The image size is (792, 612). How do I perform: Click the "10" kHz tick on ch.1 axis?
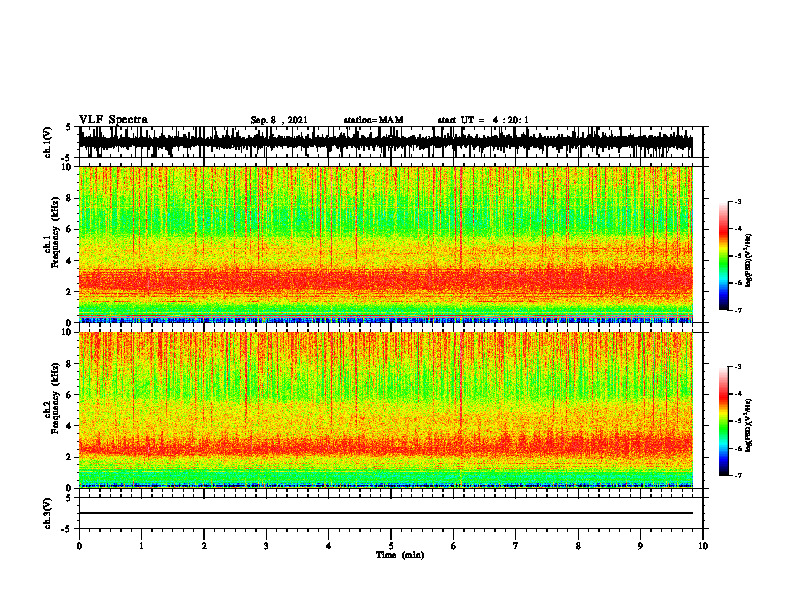[66, 167]
